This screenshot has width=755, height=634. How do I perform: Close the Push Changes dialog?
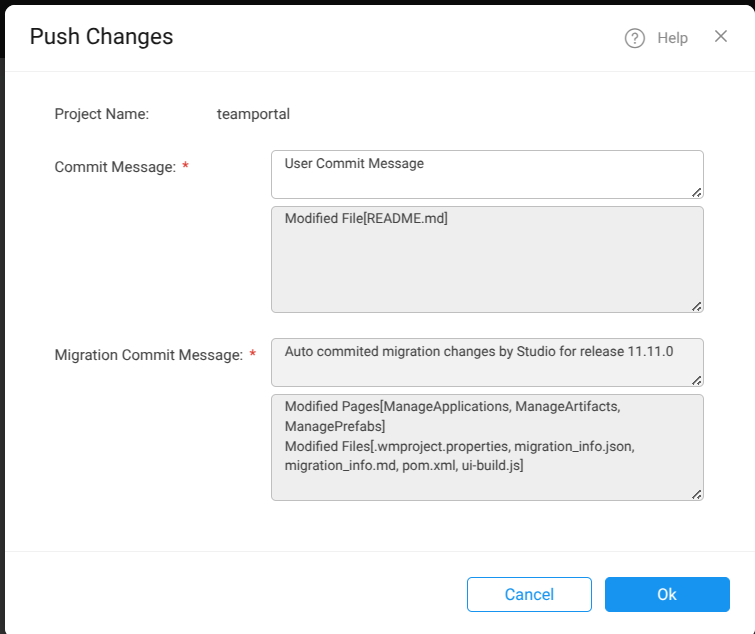coord(721,37)
